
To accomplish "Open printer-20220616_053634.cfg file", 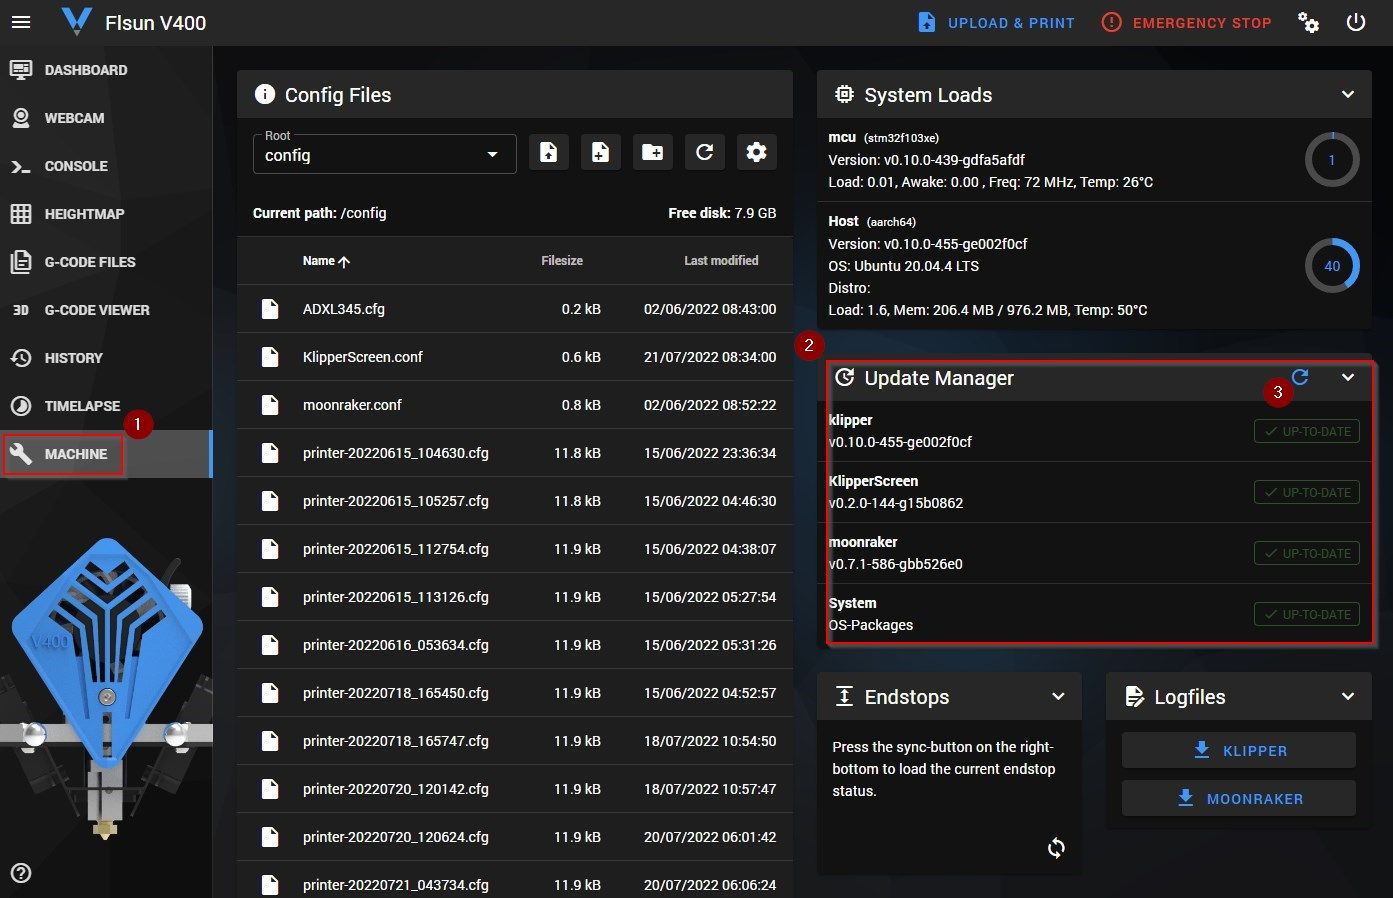I will point(514,645).
